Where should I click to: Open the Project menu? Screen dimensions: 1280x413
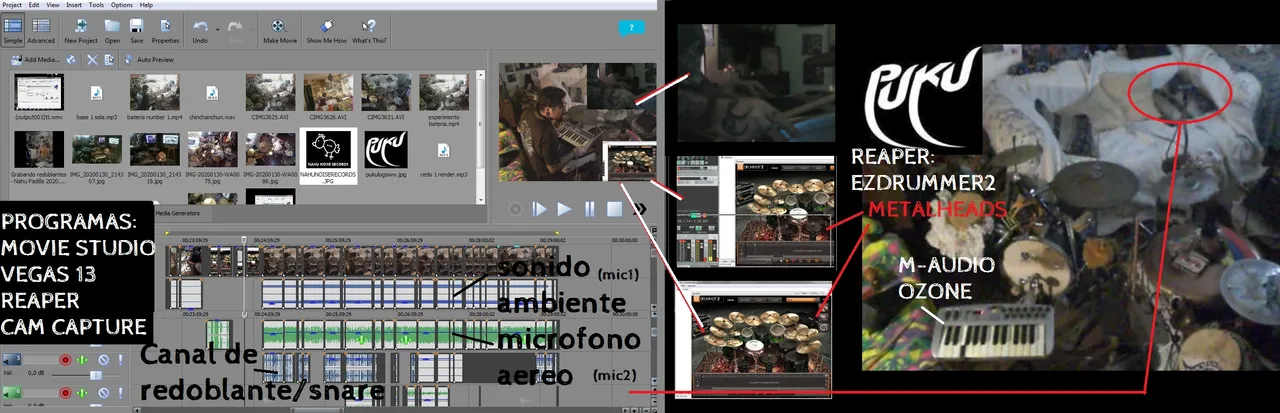click(12, 5)
